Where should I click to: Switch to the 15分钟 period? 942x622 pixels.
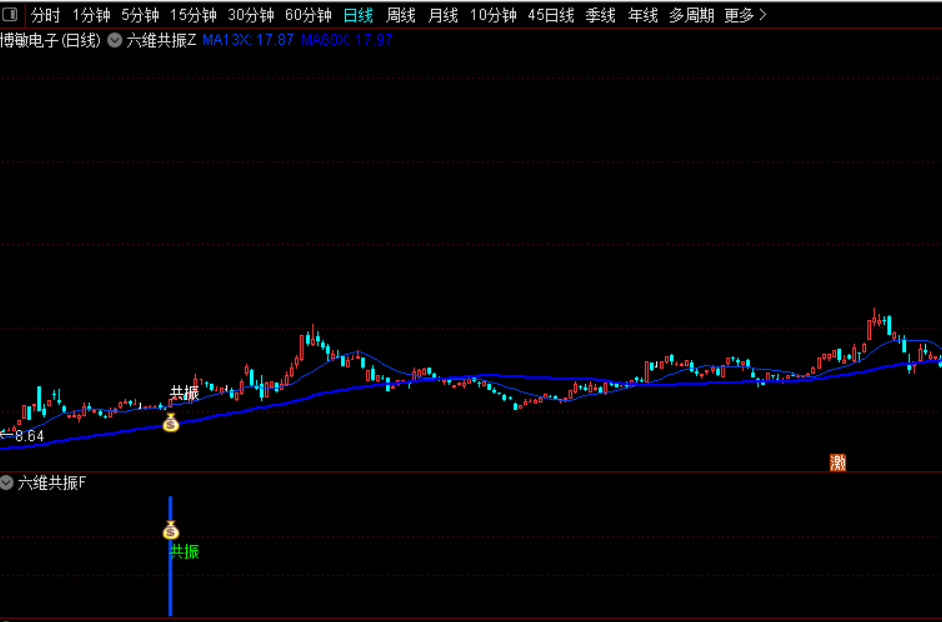click(193, 15)
